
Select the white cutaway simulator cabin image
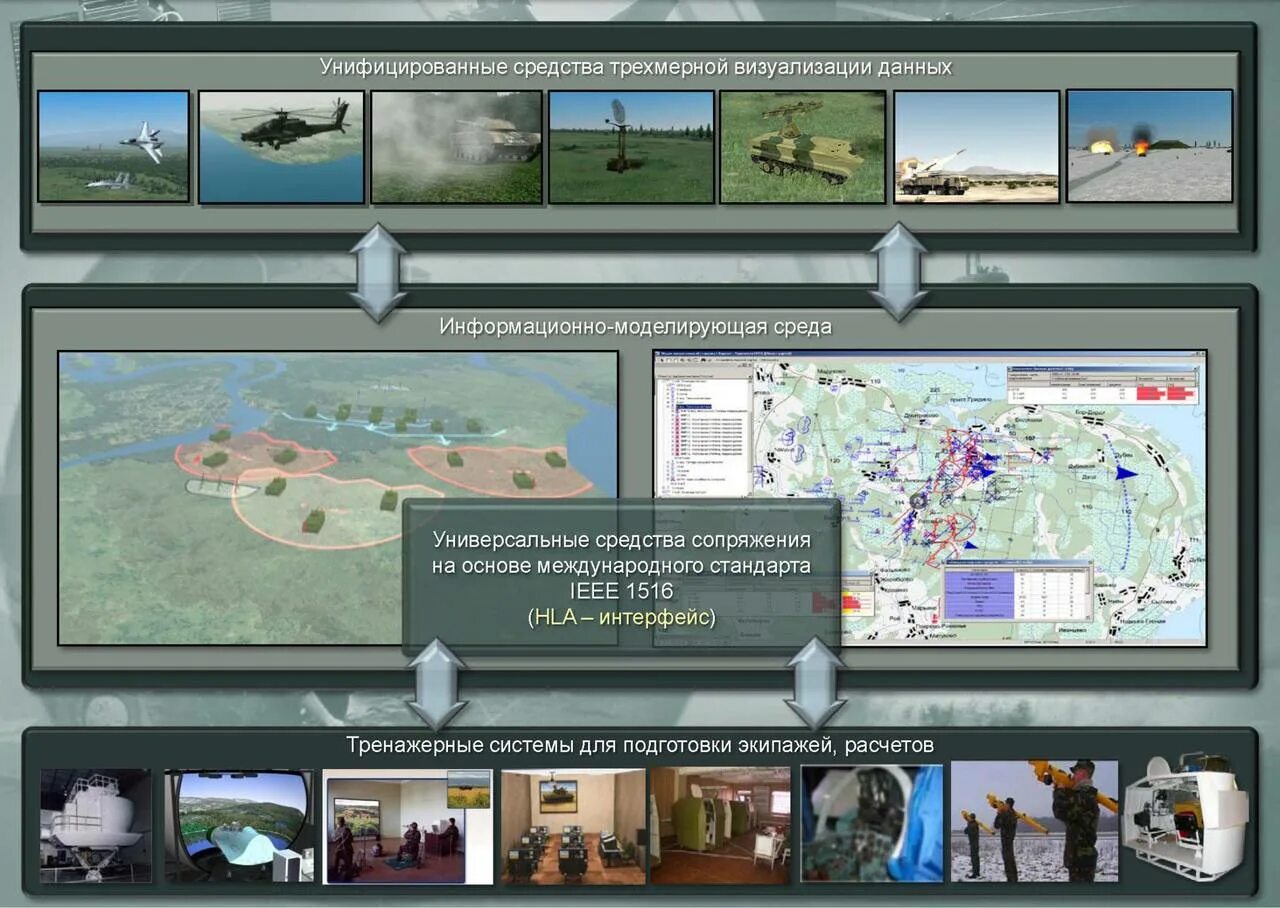(x=1186, y=818)
